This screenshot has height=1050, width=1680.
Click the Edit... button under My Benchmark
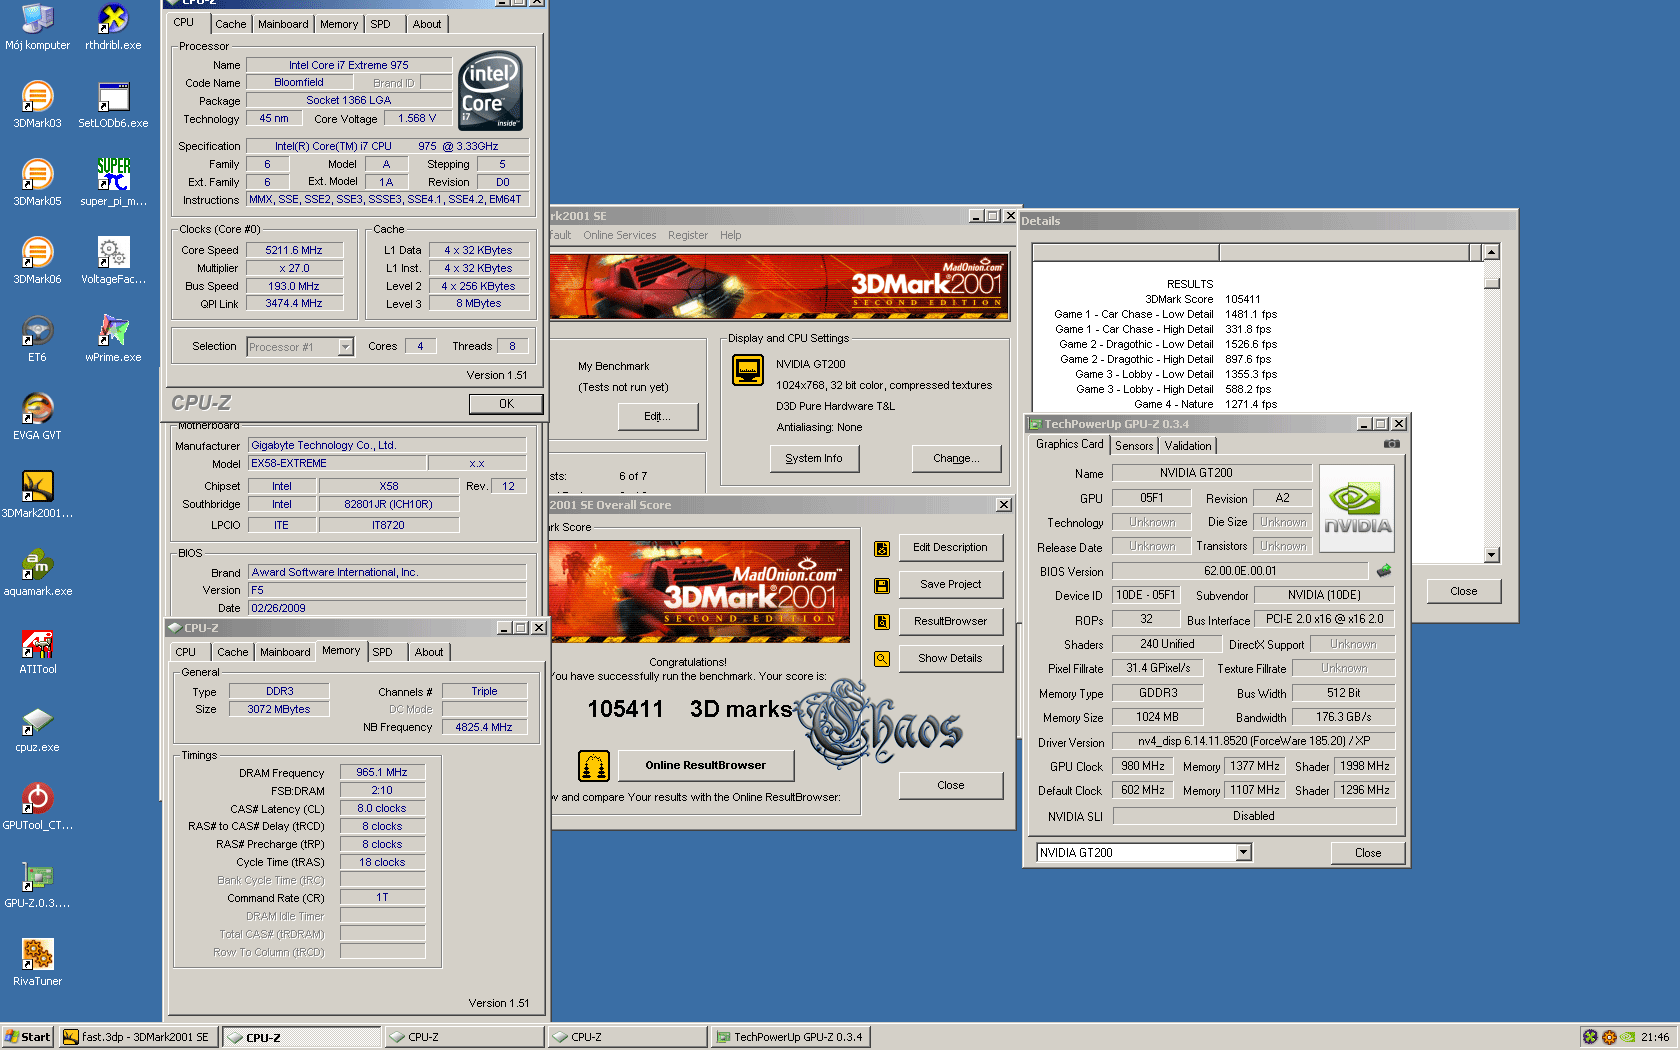(657, 417)
